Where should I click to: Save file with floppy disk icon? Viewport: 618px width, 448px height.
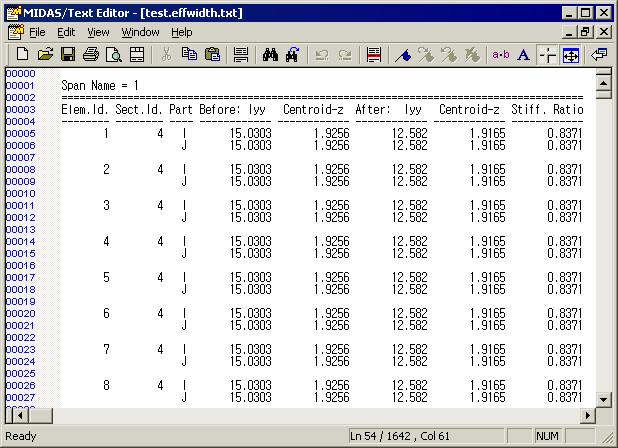click(68, 54)
